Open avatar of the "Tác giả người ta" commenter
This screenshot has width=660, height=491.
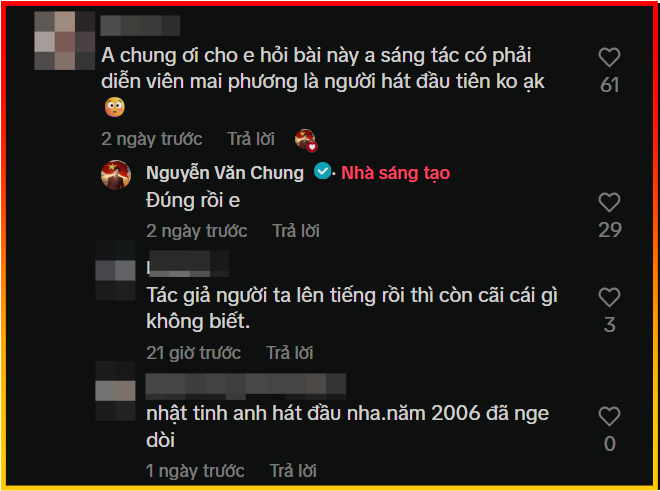pos(116,270)
